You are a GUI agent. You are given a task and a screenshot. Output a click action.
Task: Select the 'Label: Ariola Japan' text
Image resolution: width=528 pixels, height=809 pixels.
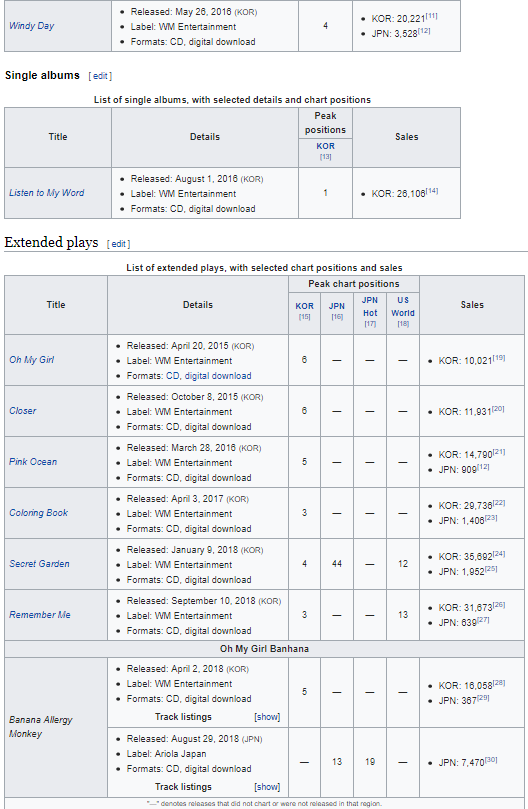coord(166,754)
